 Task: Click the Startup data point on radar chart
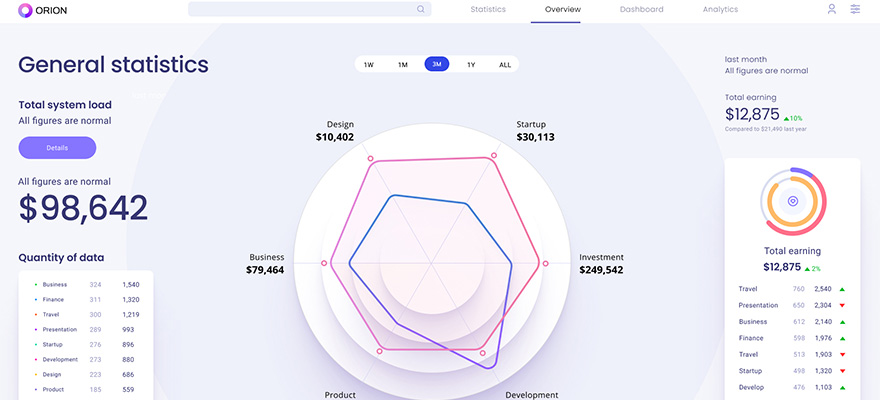point(493,156)
